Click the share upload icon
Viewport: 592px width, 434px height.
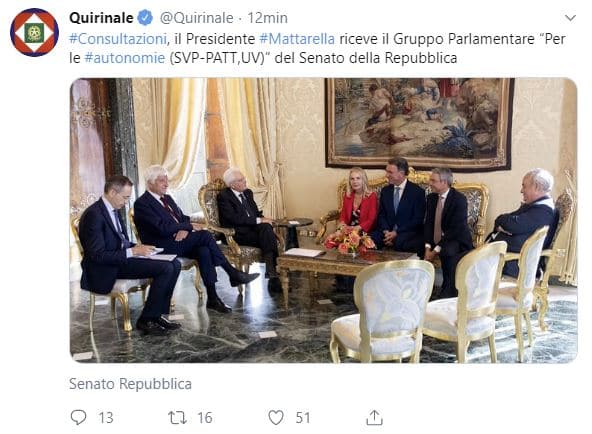[374, 417]
